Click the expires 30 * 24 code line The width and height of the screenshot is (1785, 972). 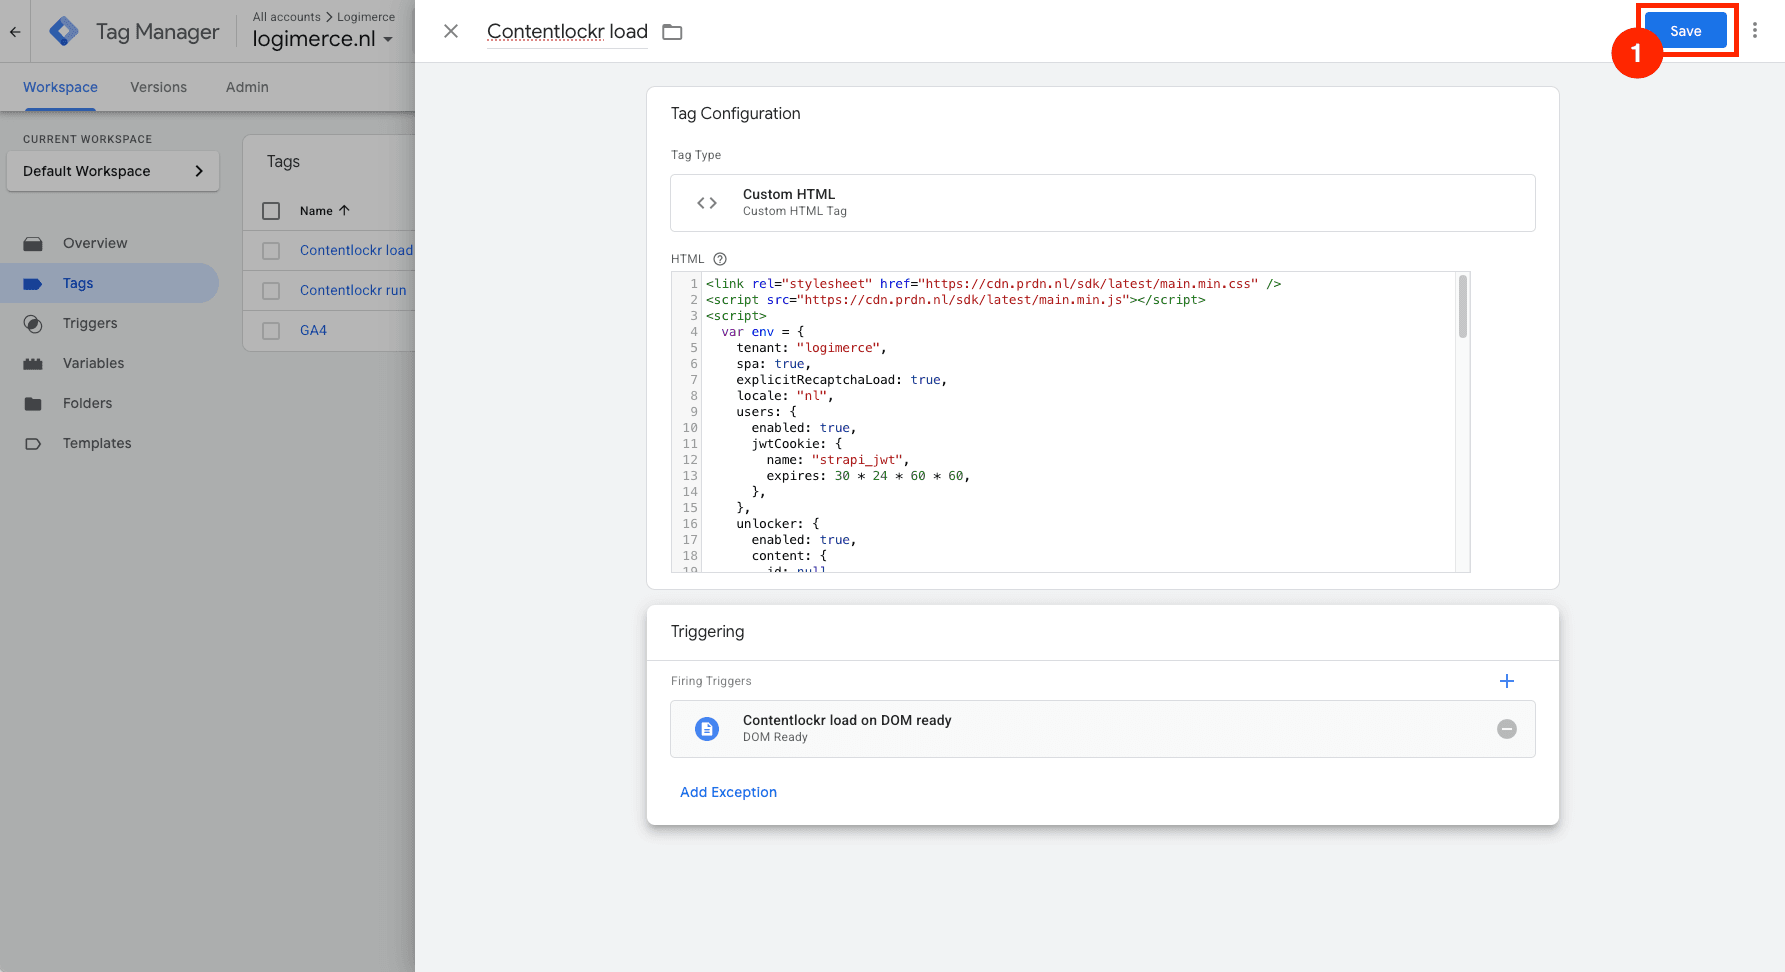click(x=868, y=476)
